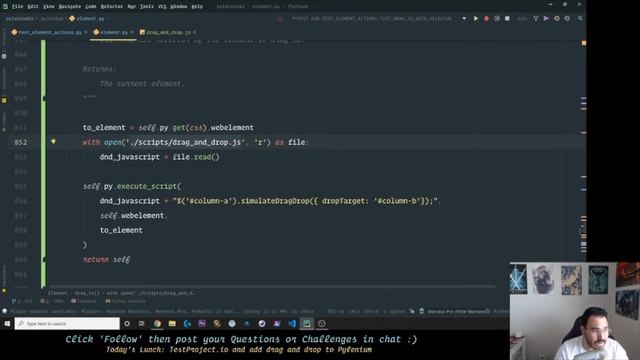Click the Windows search box
Viewport: 640px width, 360px height.
pos(67,324)
